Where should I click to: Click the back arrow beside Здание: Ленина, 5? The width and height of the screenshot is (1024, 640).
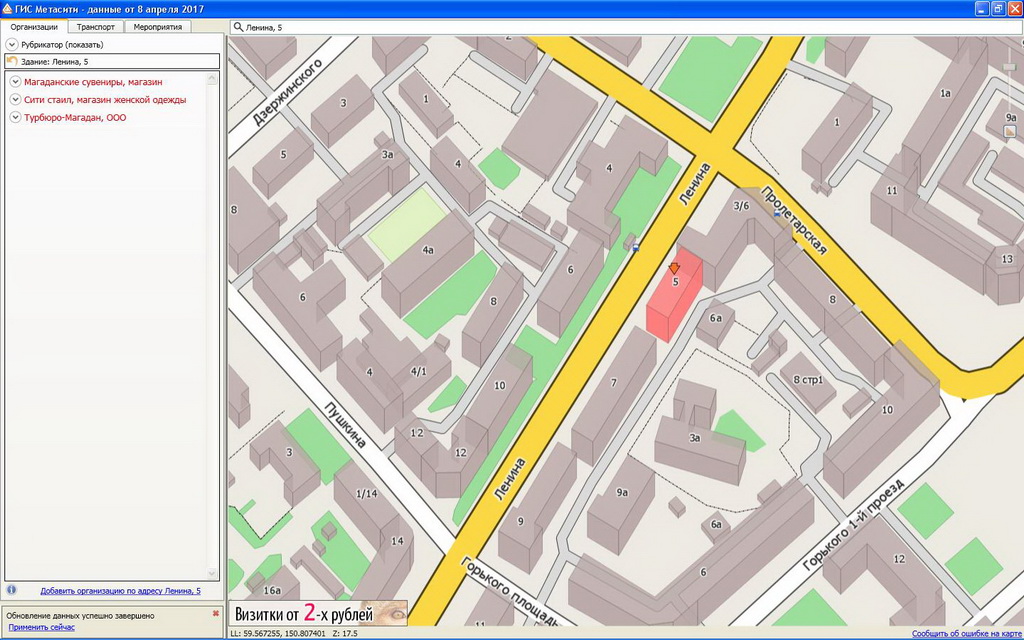pos(12,62)
